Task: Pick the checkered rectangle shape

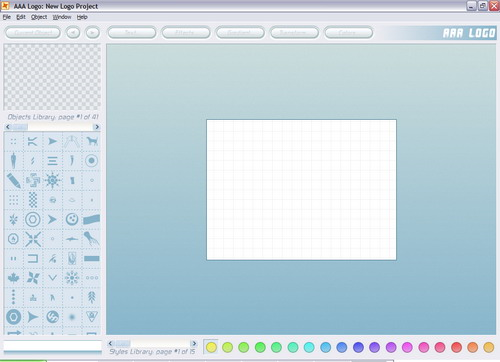Action: point(33,200)
